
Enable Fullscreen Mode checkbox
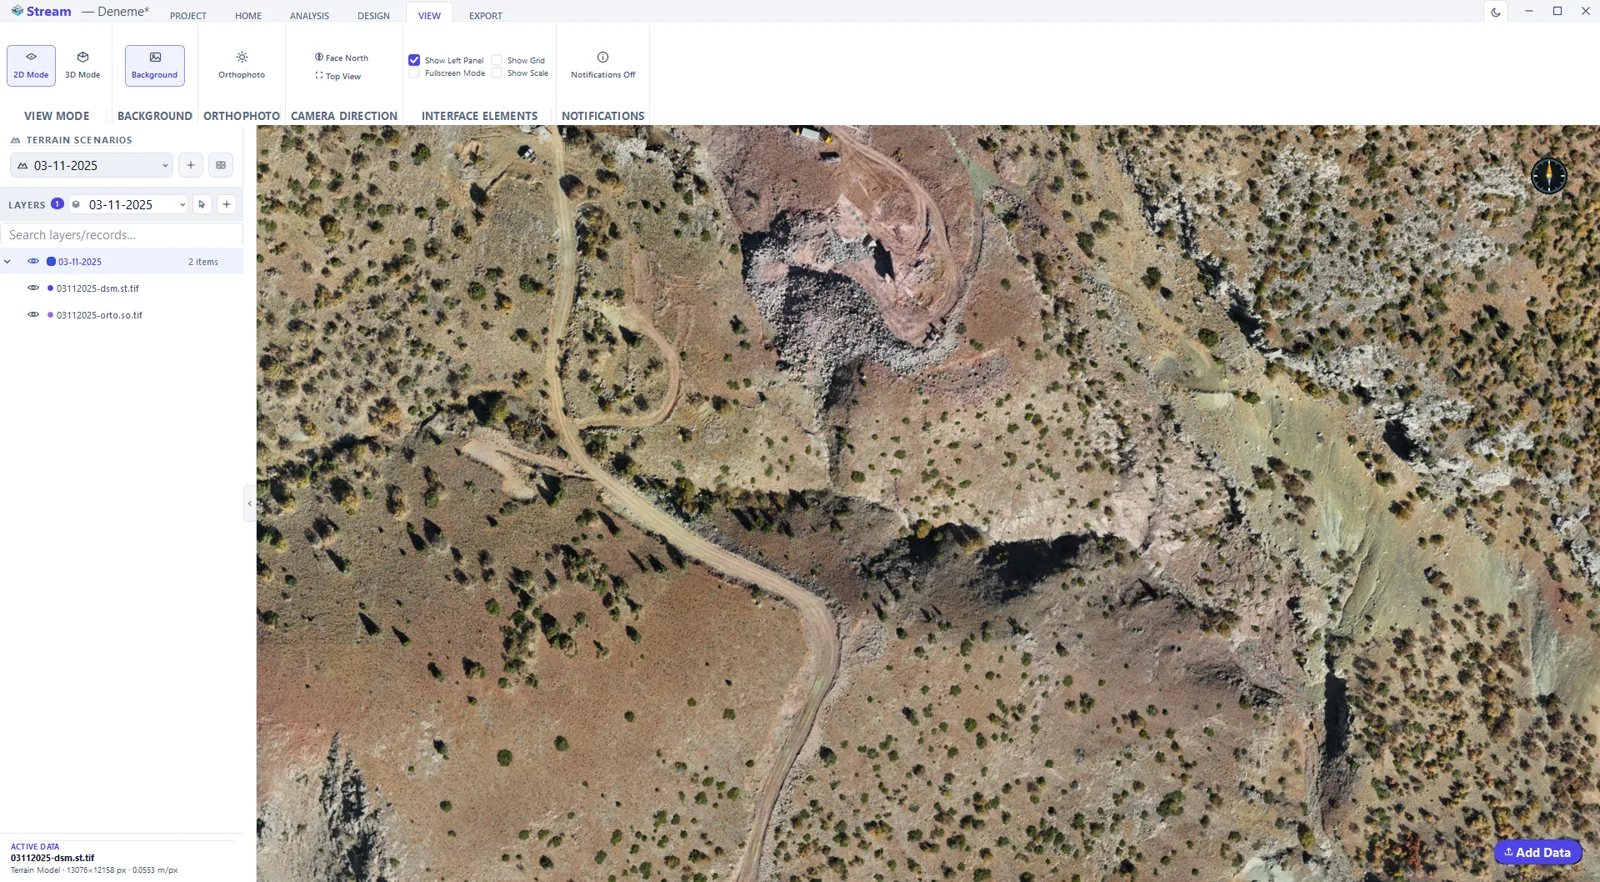pyautogui.click(x=414, y=73)
